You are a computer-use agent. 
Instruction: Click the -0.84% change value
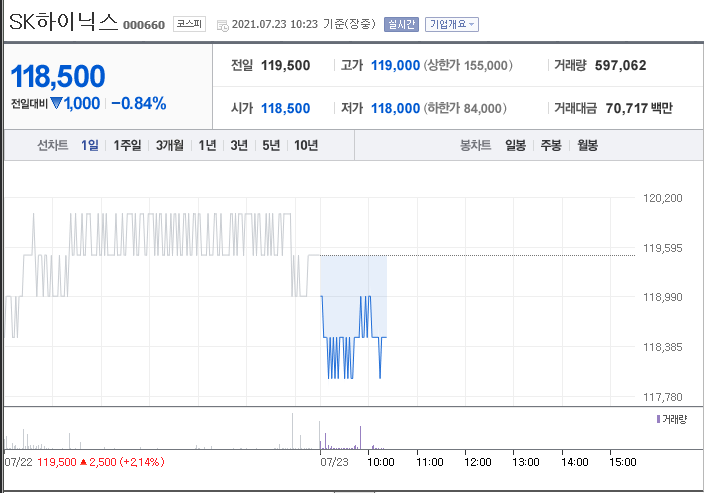139,103
